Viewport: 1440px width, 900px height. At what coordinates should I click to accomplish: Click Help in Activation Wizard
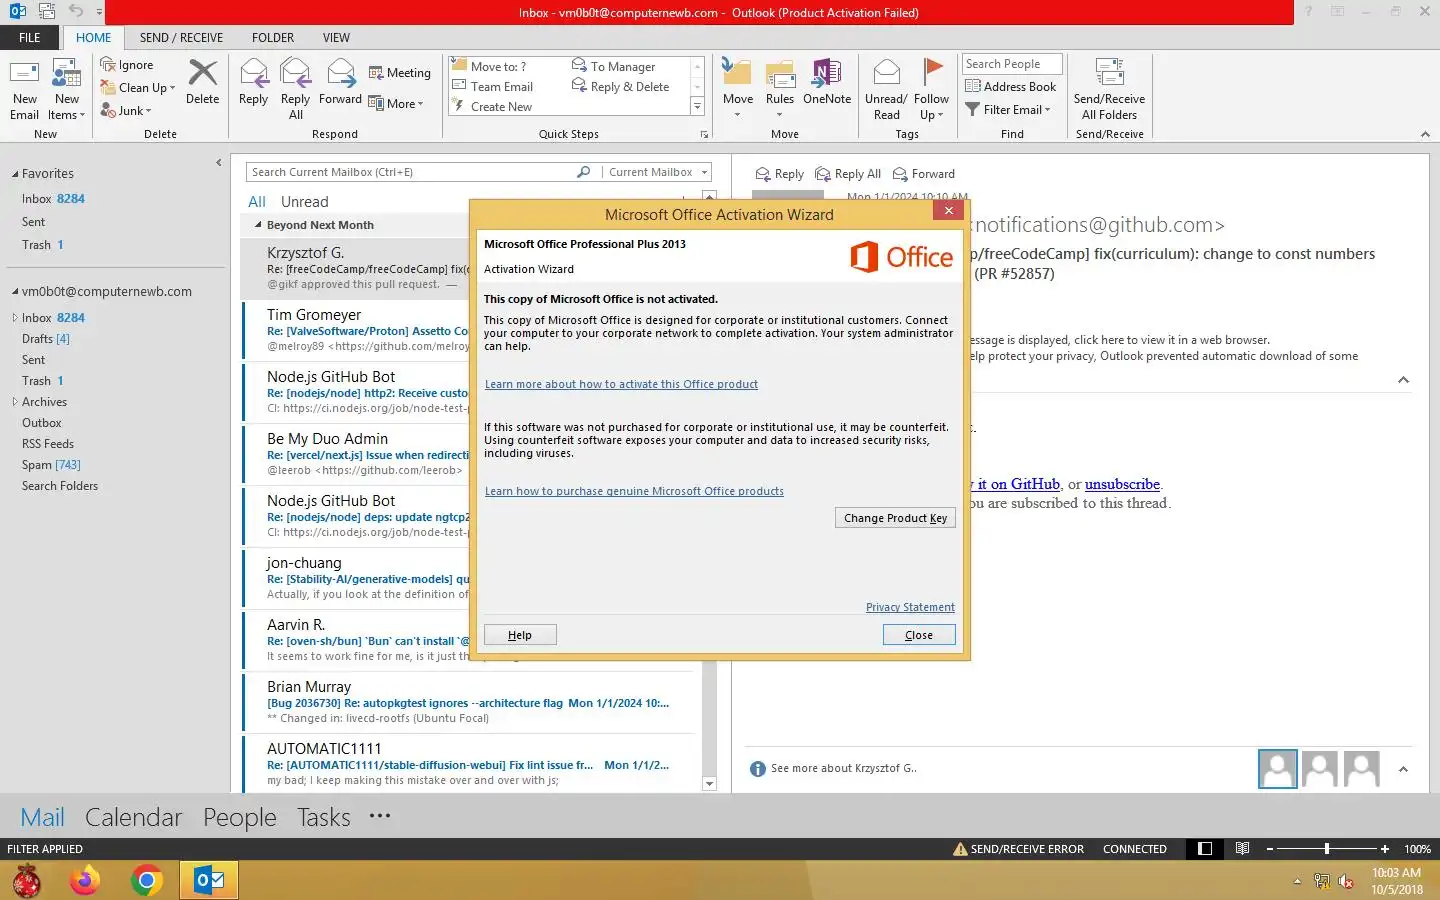520,635
